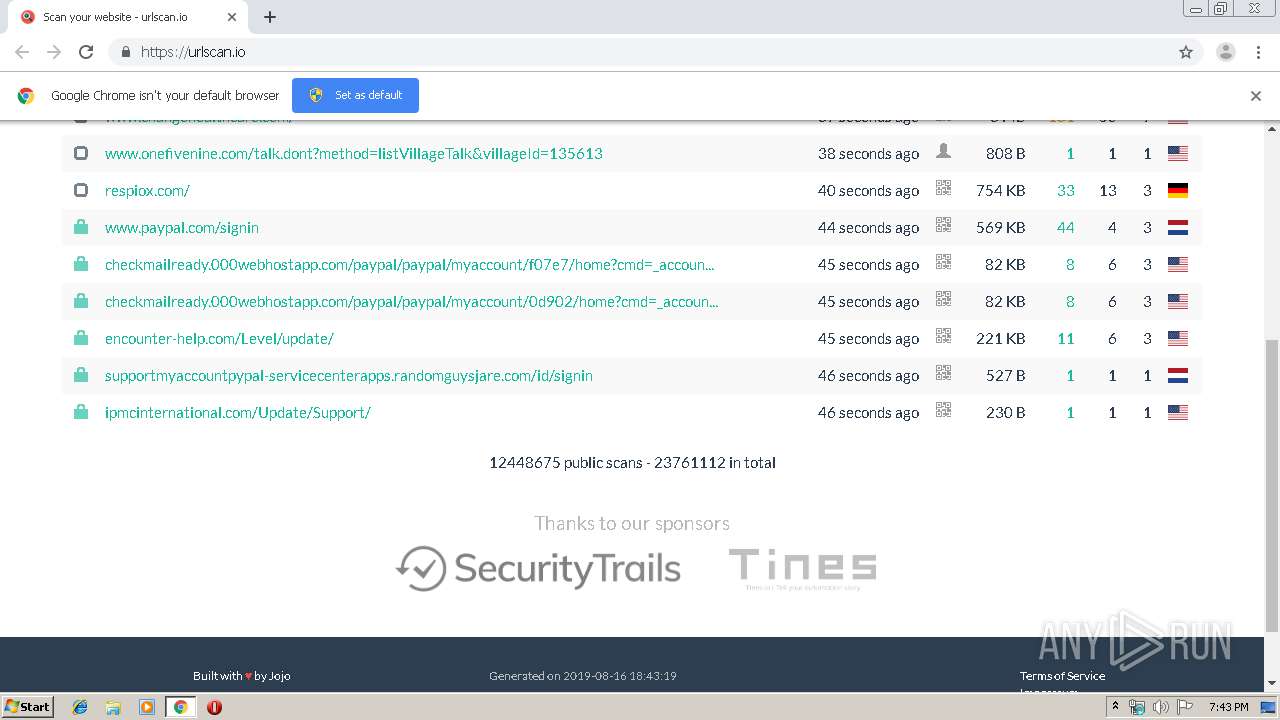Click the Set as default button

click(355, 95)
